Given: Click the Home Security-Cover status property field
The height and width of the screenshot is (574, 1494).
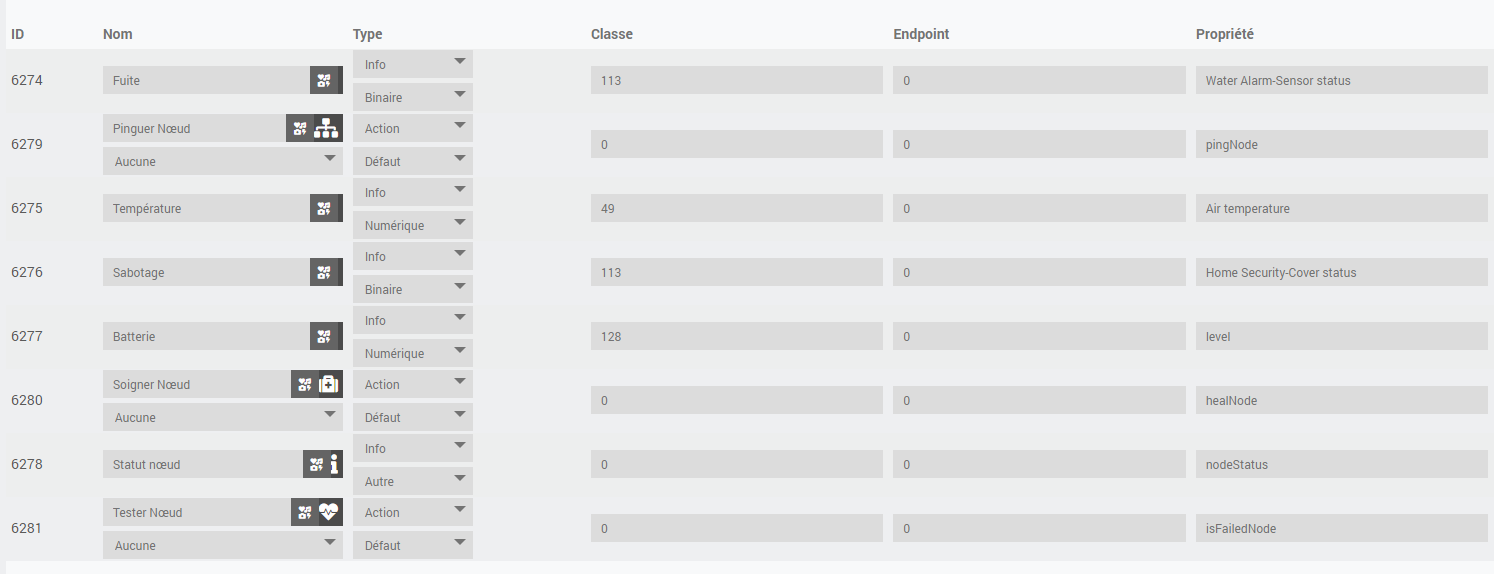Looking at the screenshot, I should [1342, 272].
